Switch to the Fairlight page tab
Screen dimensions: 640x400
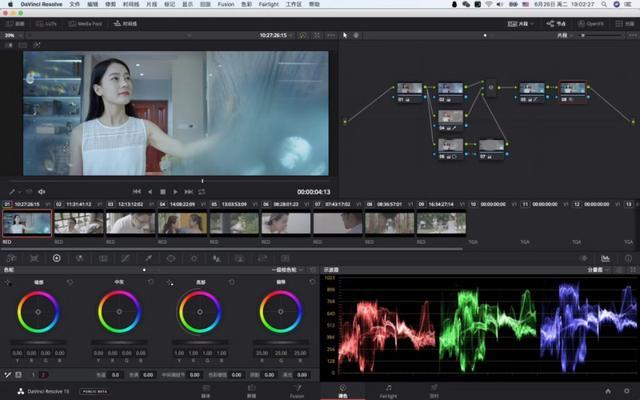coord(387,389)
